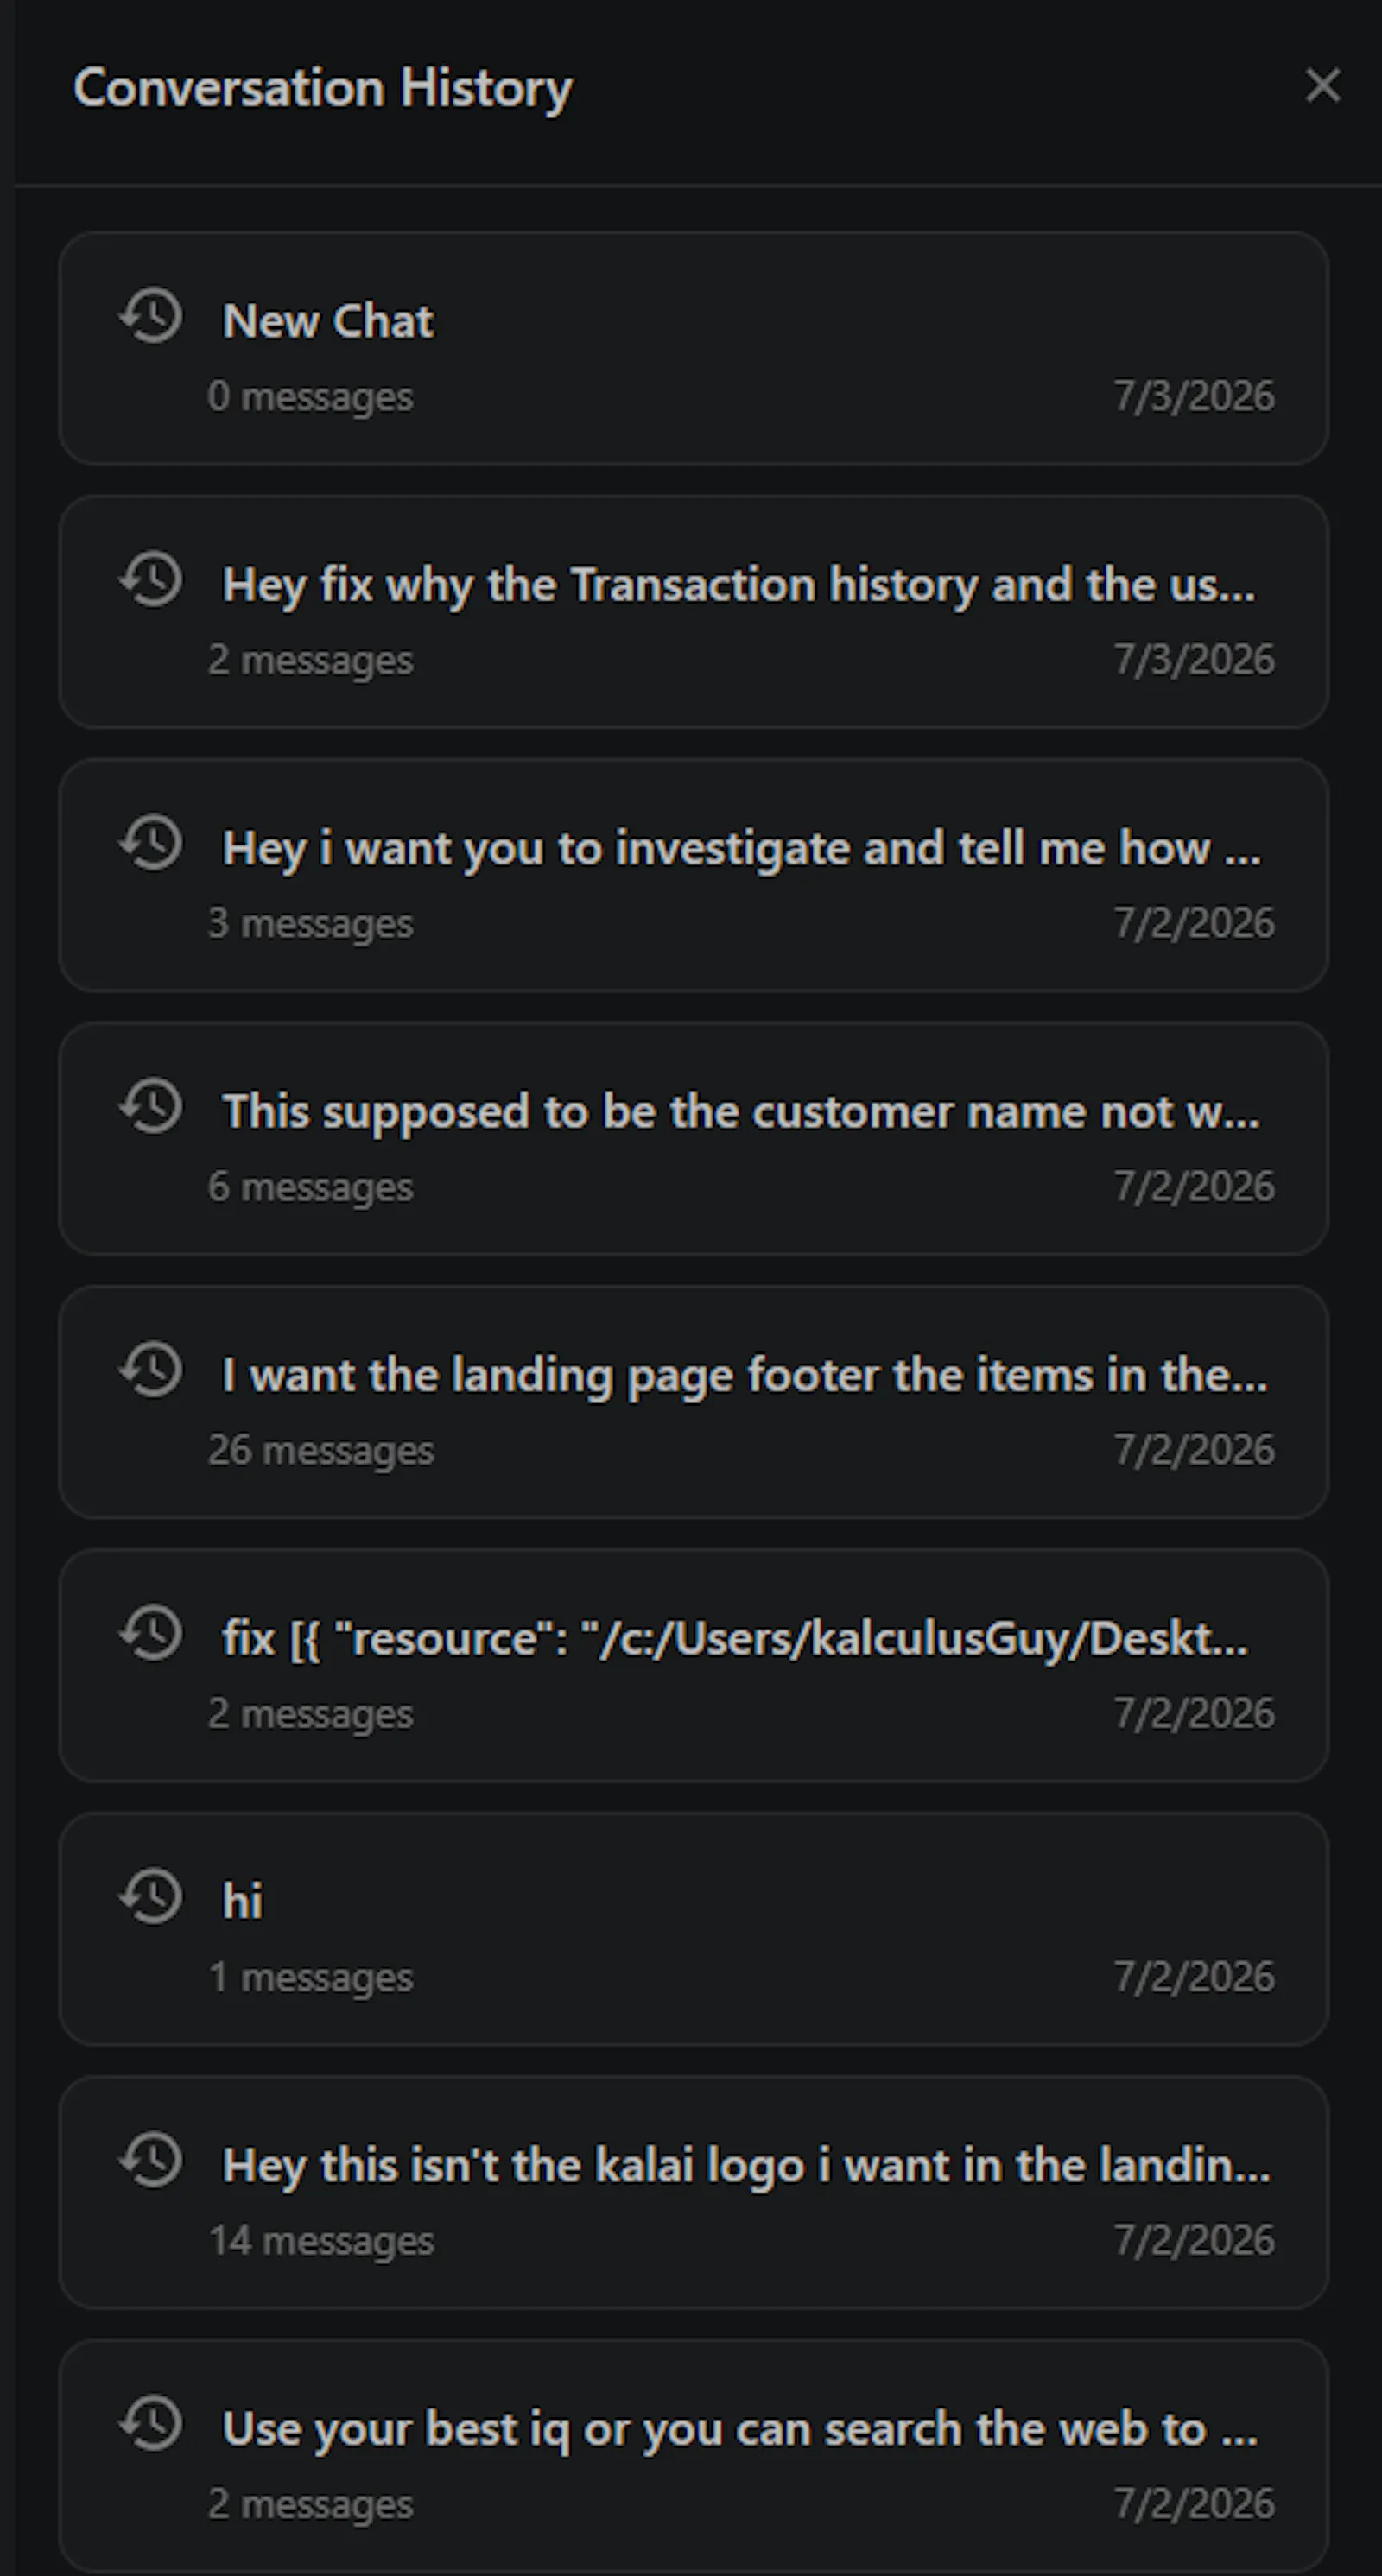Open the 'Use your best iq' conversation

[694, 2456]
